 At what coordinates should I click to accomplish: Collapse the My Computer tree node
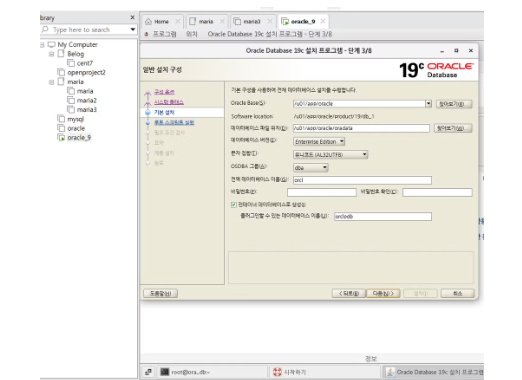(x=42, y=45)
